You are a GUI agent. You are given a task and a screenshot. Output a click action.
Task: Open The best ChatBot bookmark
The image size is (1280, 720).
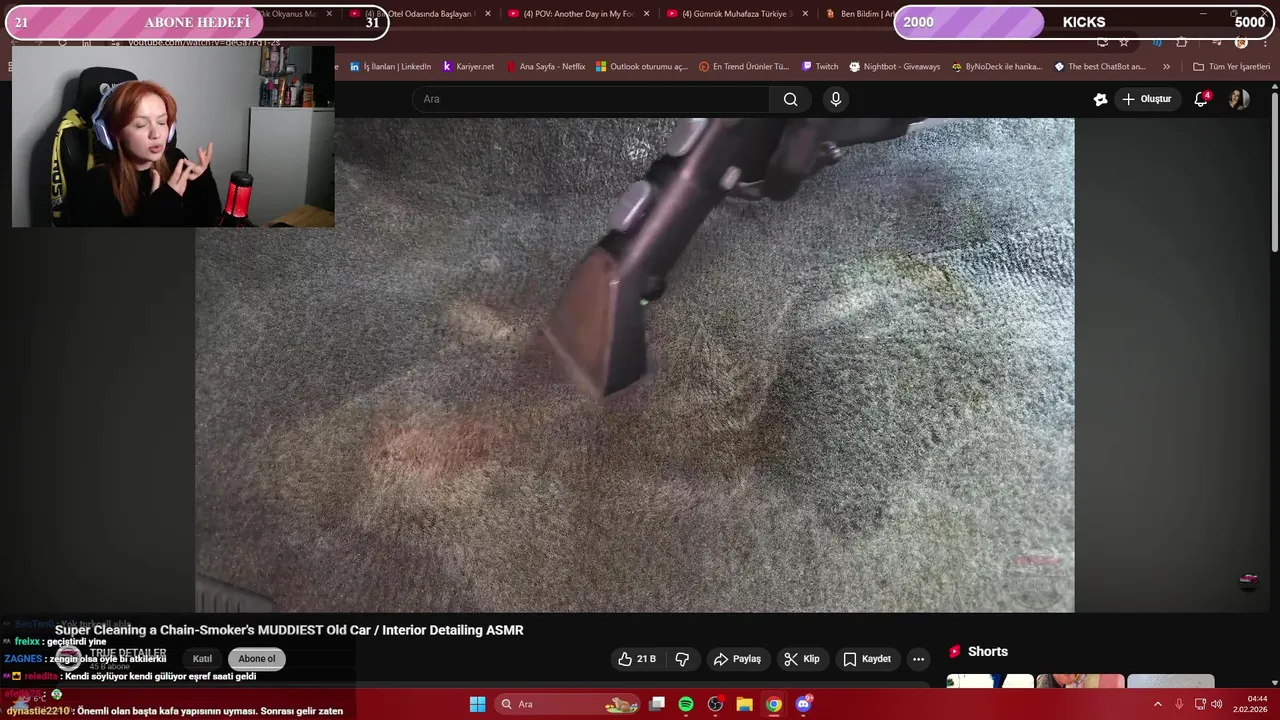tap(1099, 67)
